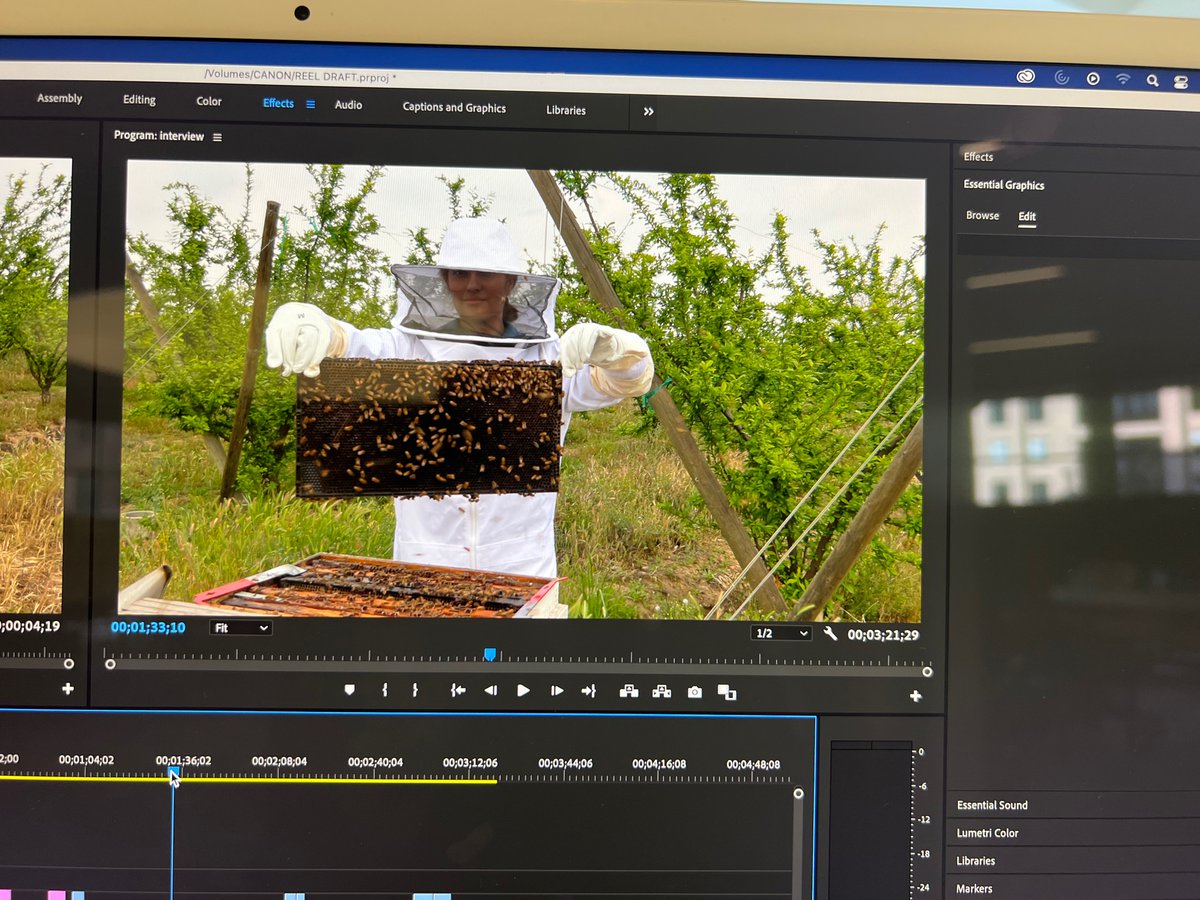Switch to Browse in Essential Graphics
1200x900 pixels.
click(x=982, y=215)
